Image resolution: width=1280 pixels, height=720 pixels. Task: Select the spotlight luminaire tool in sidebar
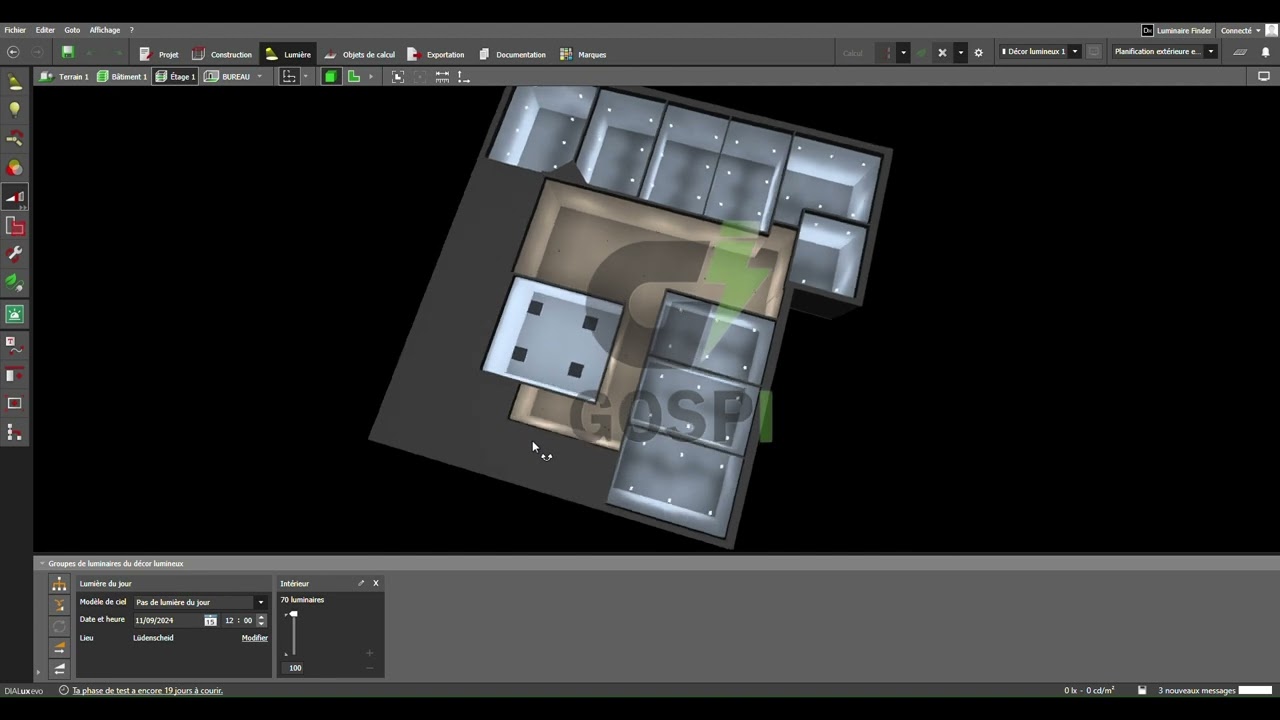(15, 82)
